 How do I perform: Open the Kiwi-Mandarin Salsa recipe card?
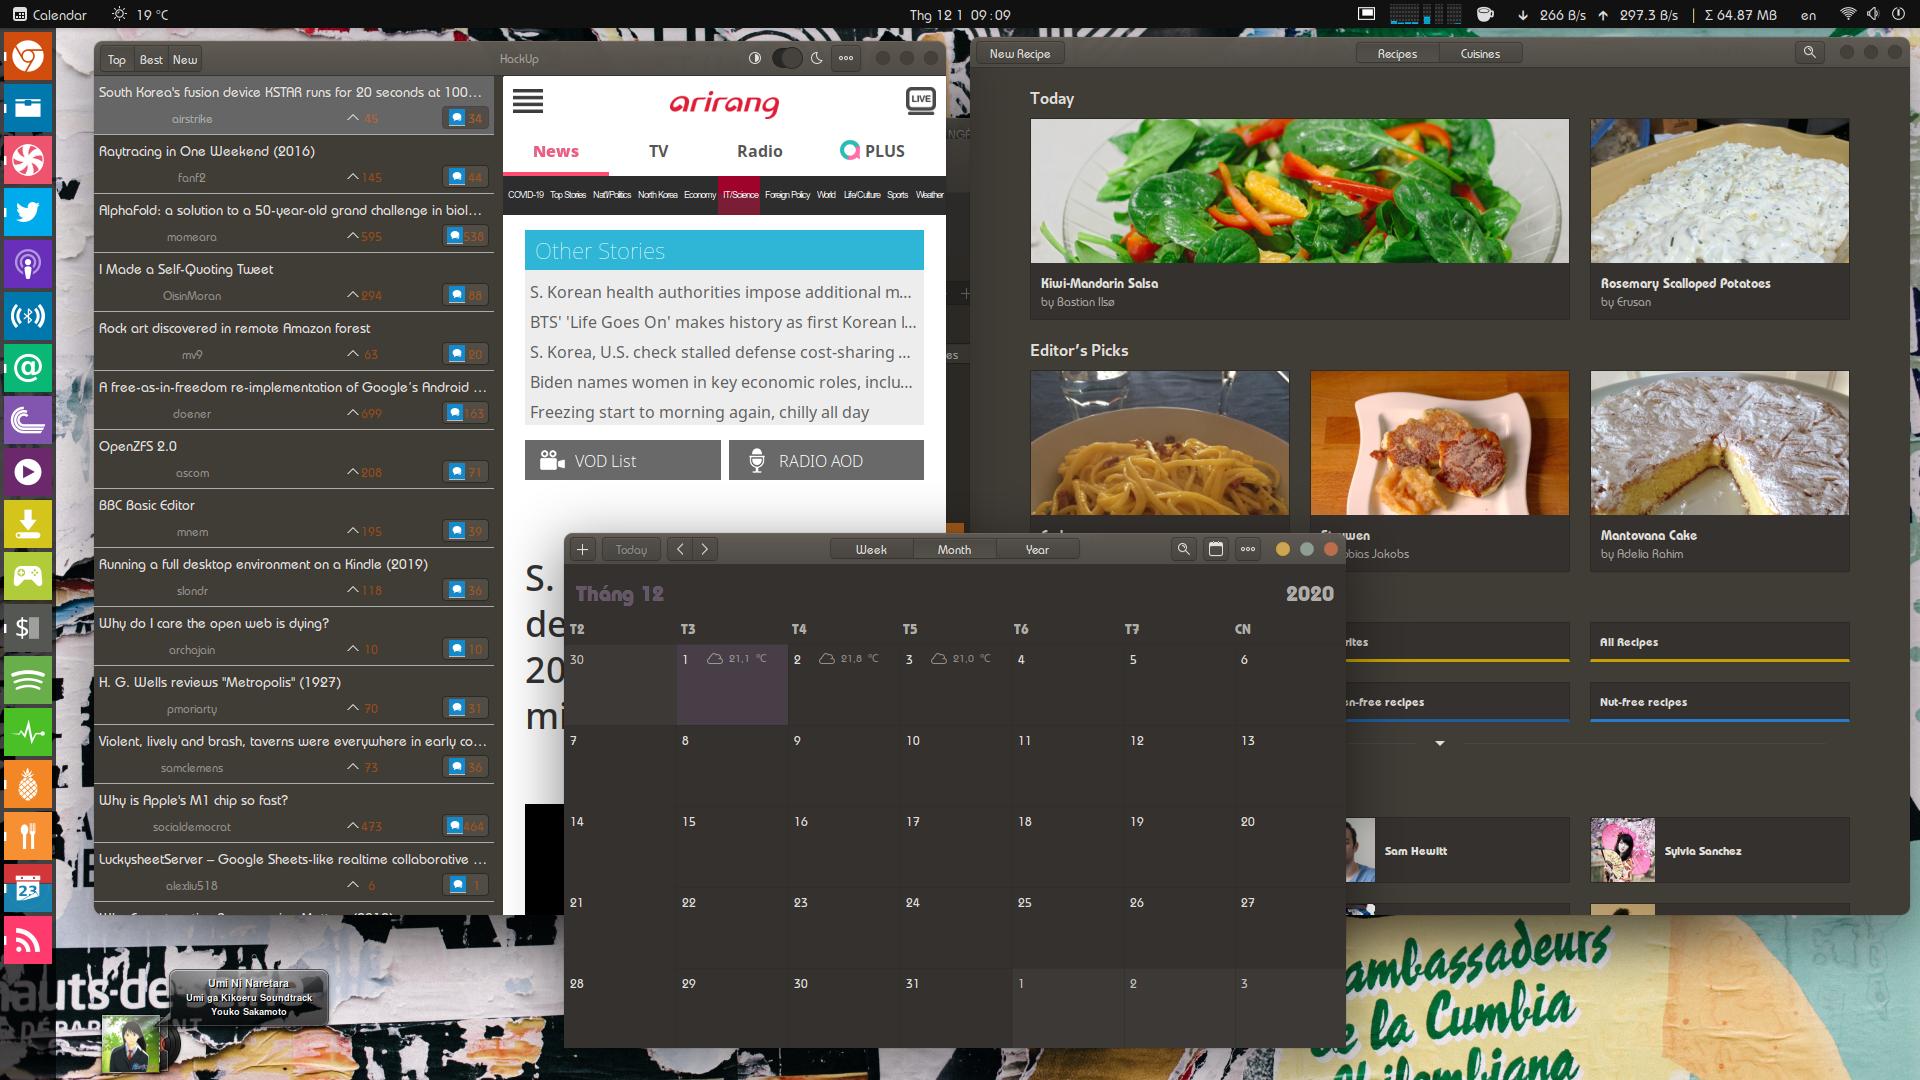pyautogui.click(x=1300, y=219)
